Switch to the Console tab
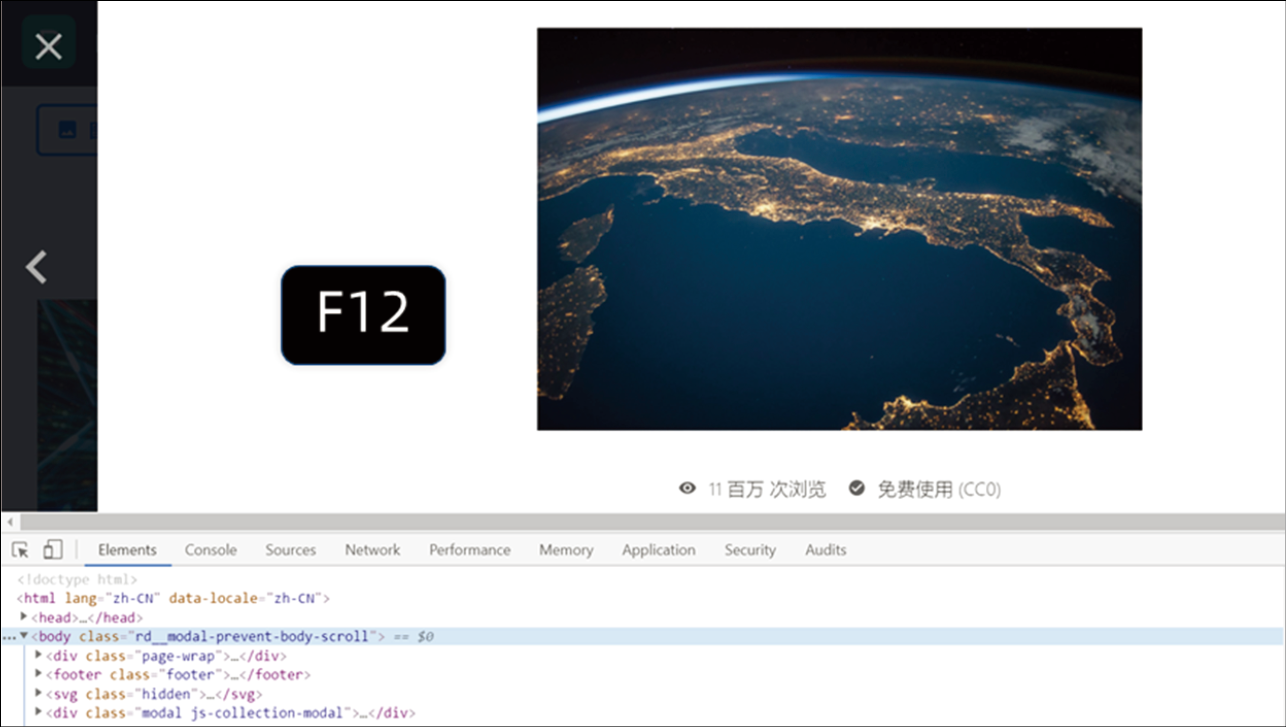Viewport: 1286px width, 727px height. click(x=211, y=550)
